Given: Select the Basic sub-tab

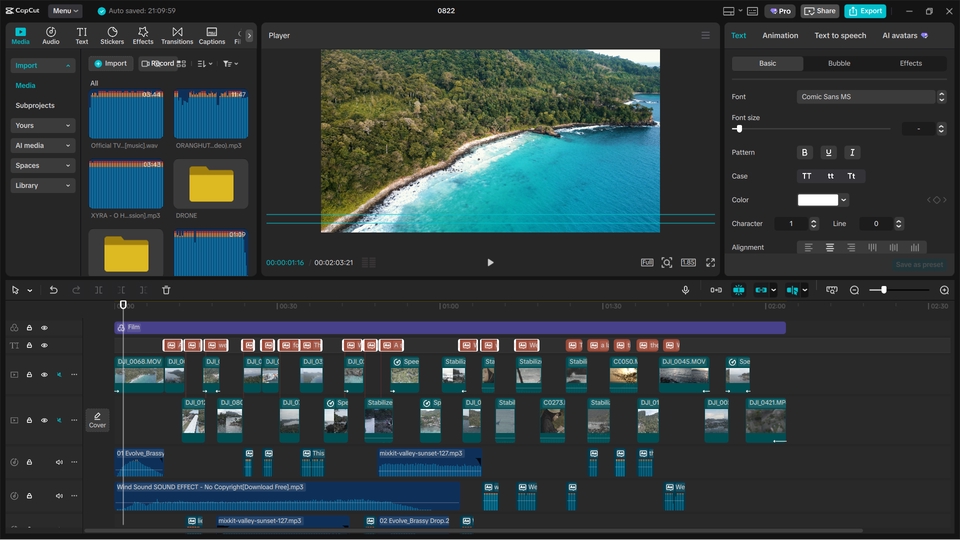Looking at the screenshot, I should (x=767, y=63).
